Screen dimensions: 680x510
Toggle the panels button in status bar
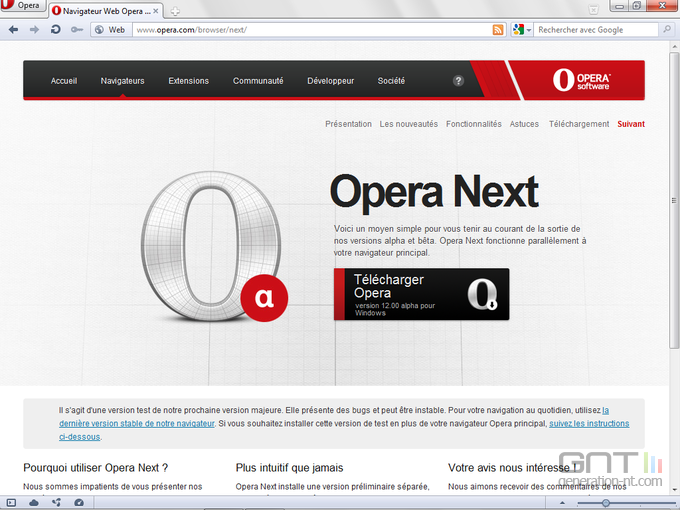pos(11,503)
